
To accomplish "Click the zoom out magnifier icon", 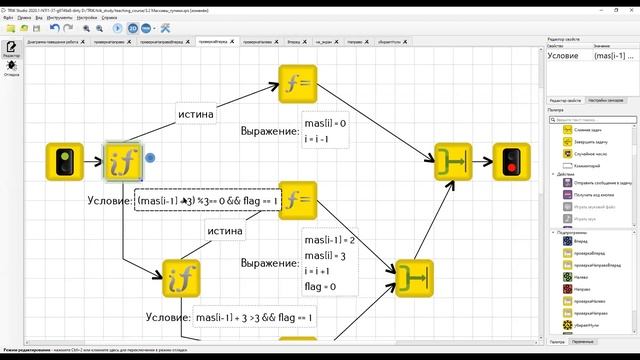I will pos(99,28).
